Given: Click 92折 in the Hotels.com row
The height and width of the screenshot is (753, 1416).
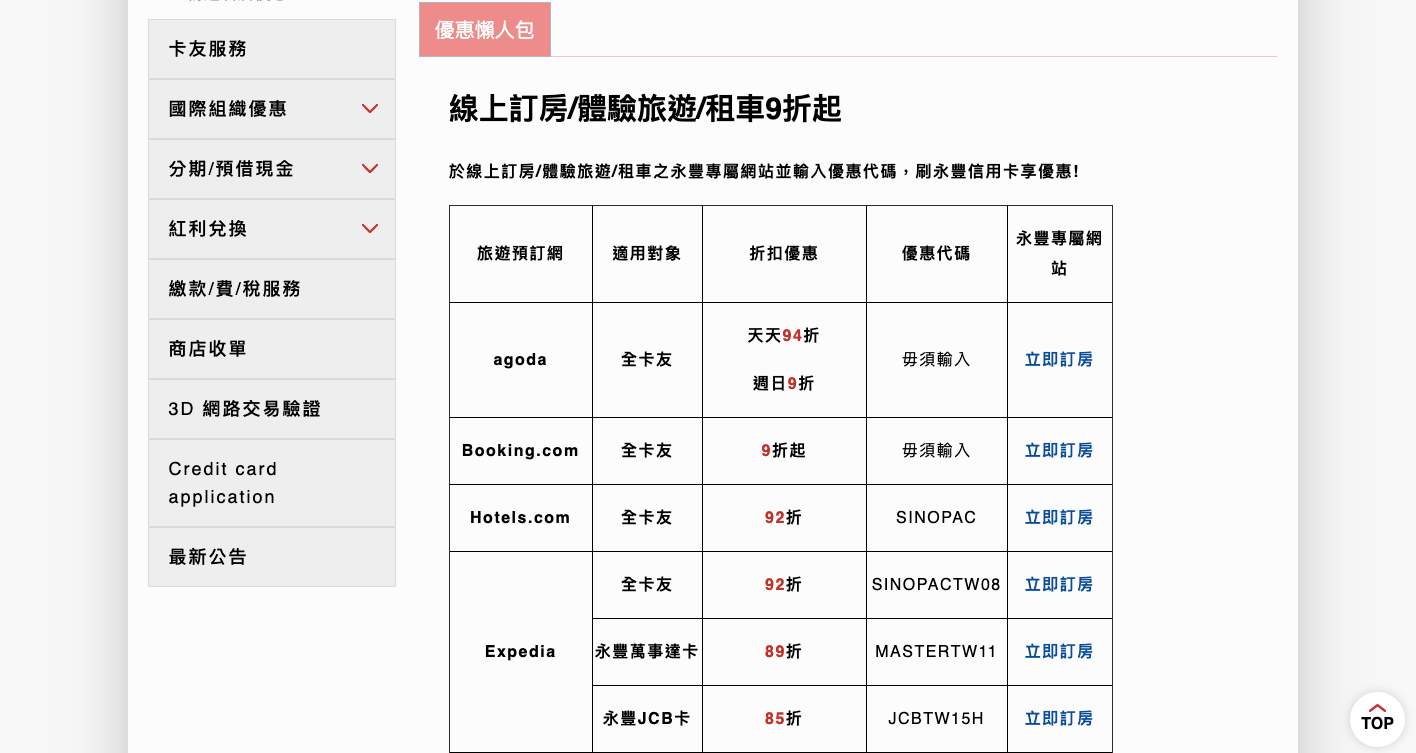Looking at the screenshot, I should click(x=784, y=517).
